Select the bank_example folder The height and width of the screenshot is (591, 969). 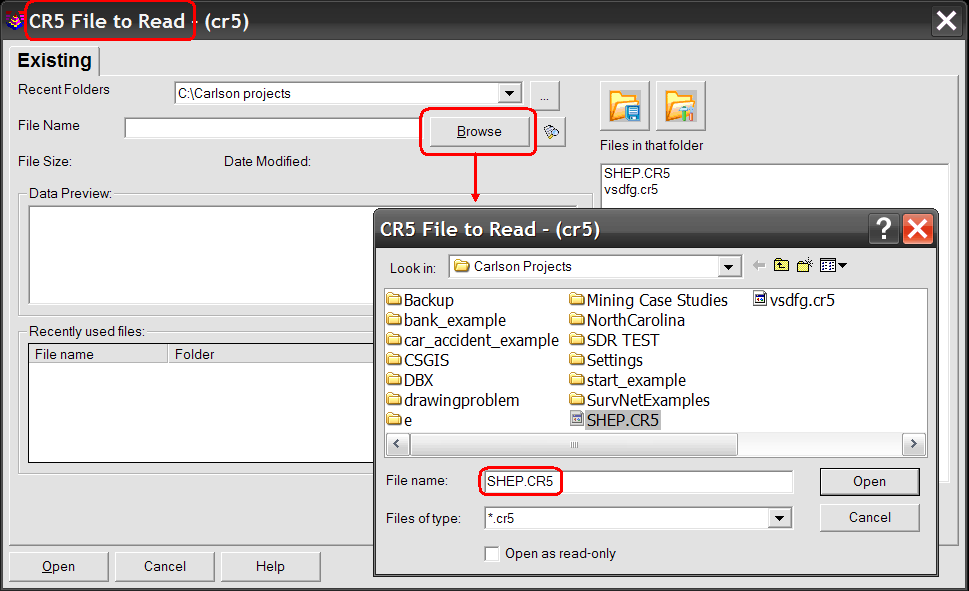446,320
